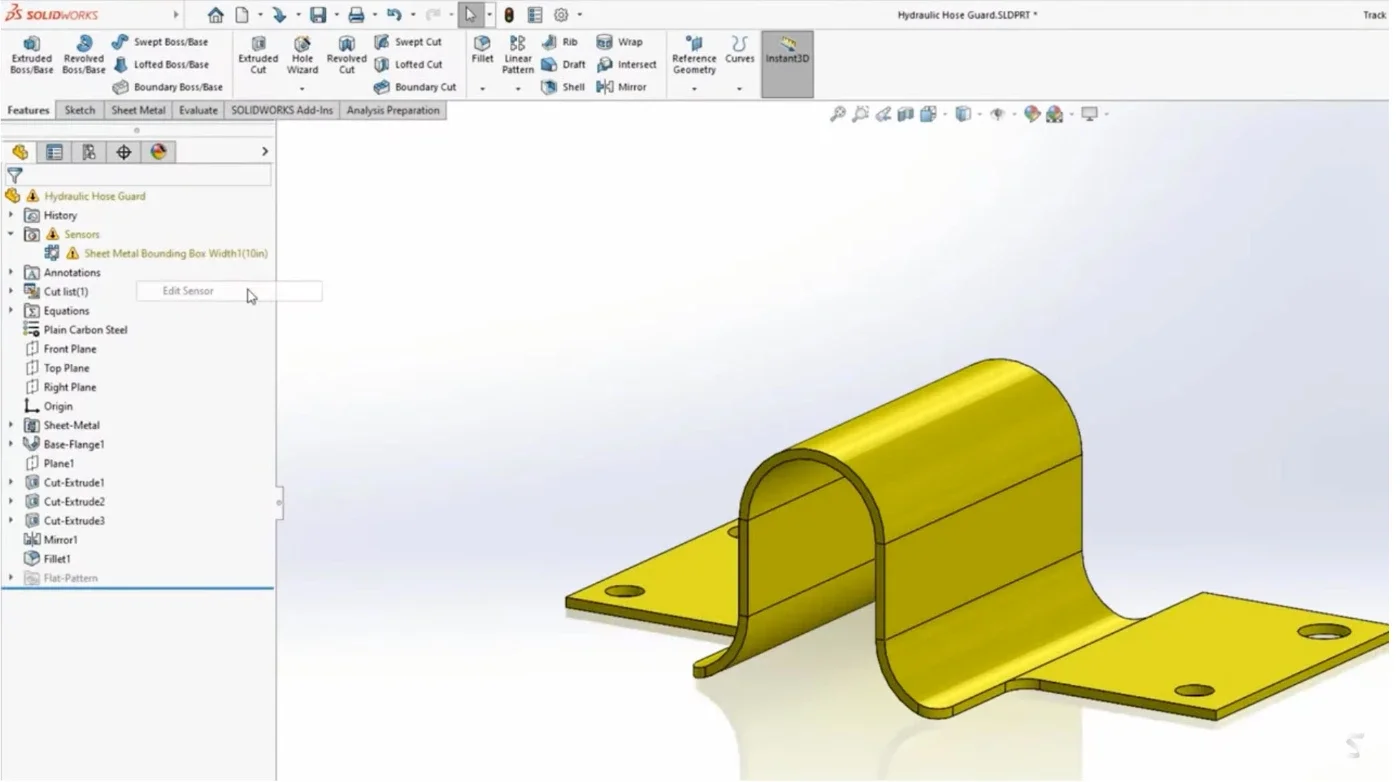Select the Extruded Boss/Base tool
Image resolution: width=1400 pixels, height=782 pixels.
click(x=31, y=55)
